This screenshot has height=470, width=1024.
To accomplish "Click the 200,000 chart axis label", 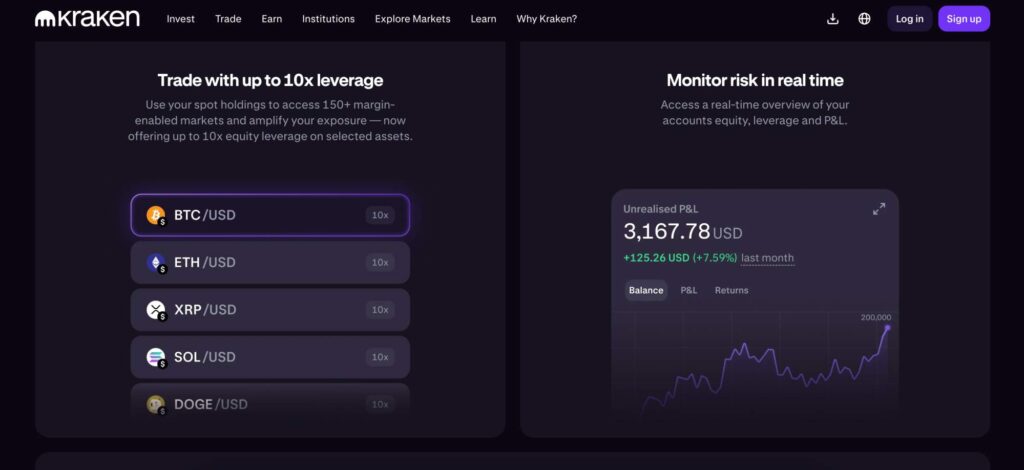I will pyautogui.click(x=876, y=317).
